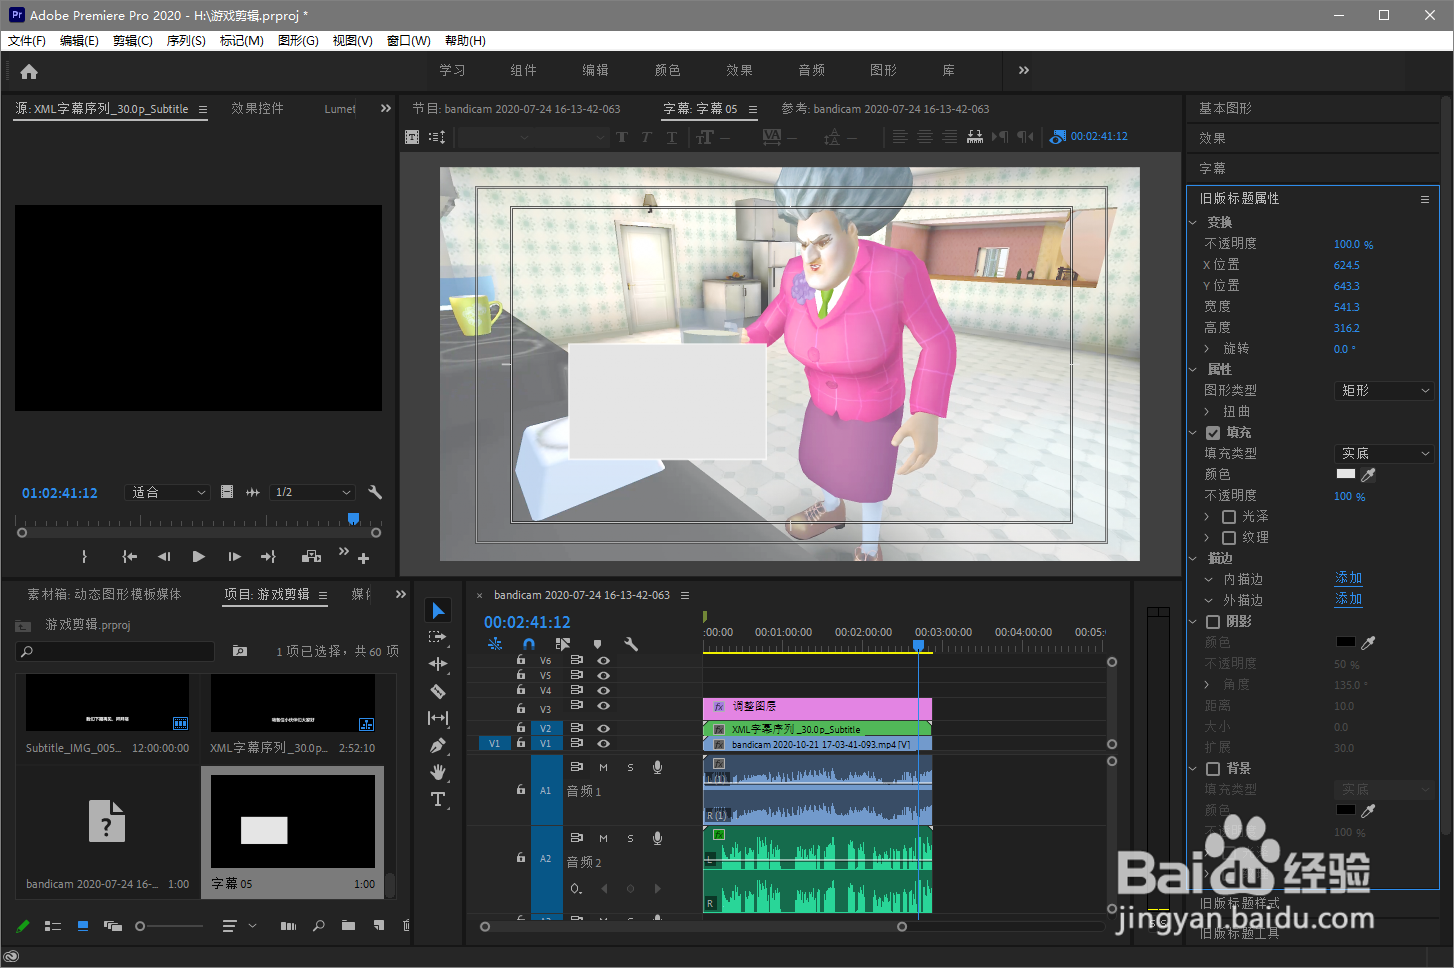Add a timeline marker icon
The image size is (1454, 968).
coord(597,644)
